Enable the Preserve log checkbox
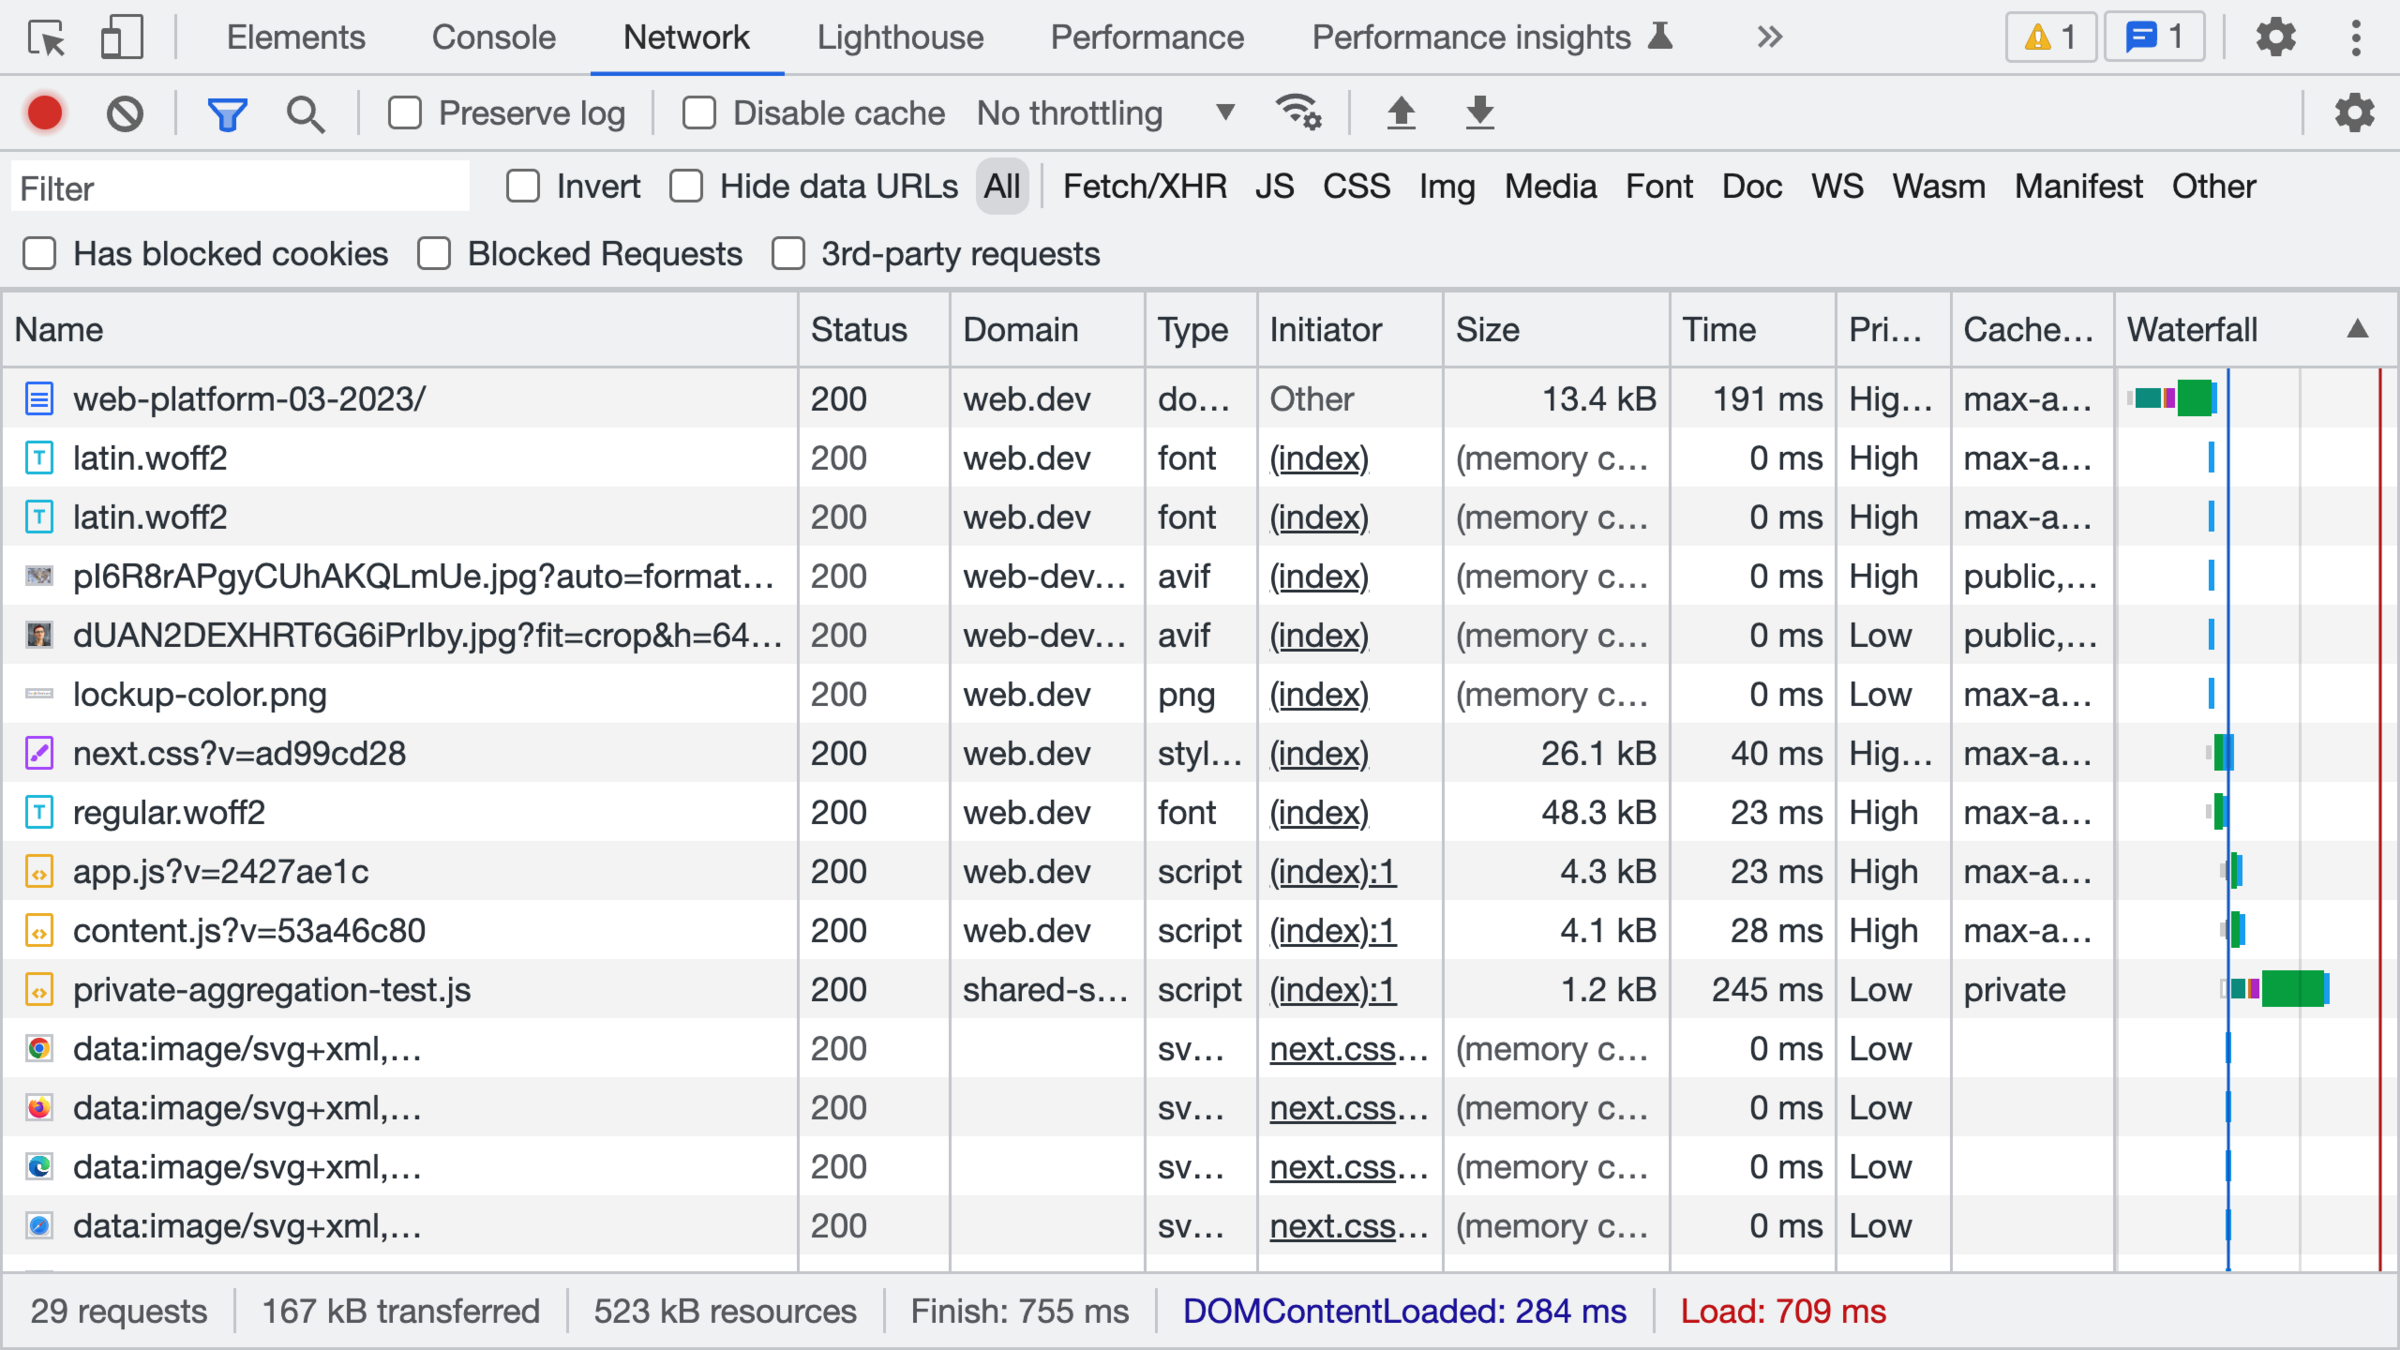 (405, 113)
